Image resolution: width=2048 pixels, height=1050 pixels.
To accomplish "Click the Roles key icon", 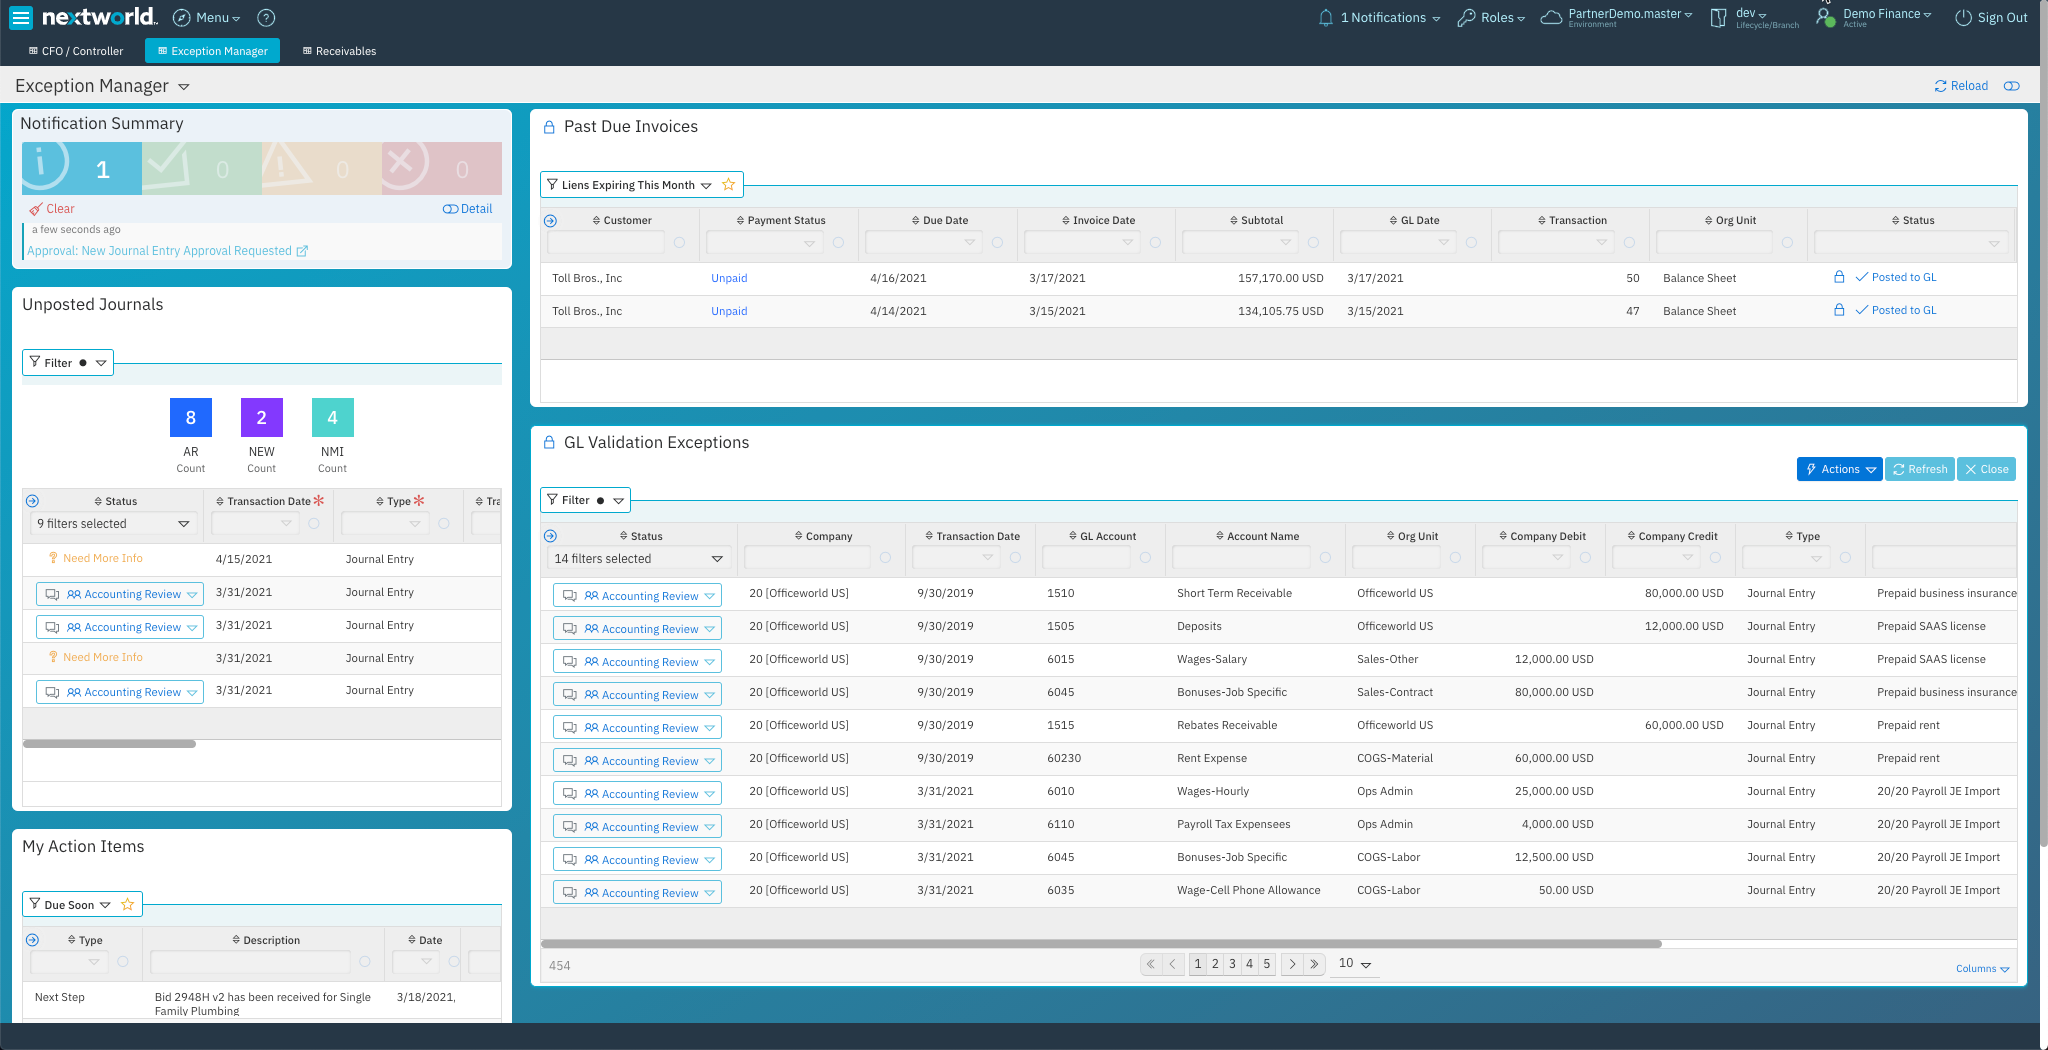I will tap(1464, 17).
